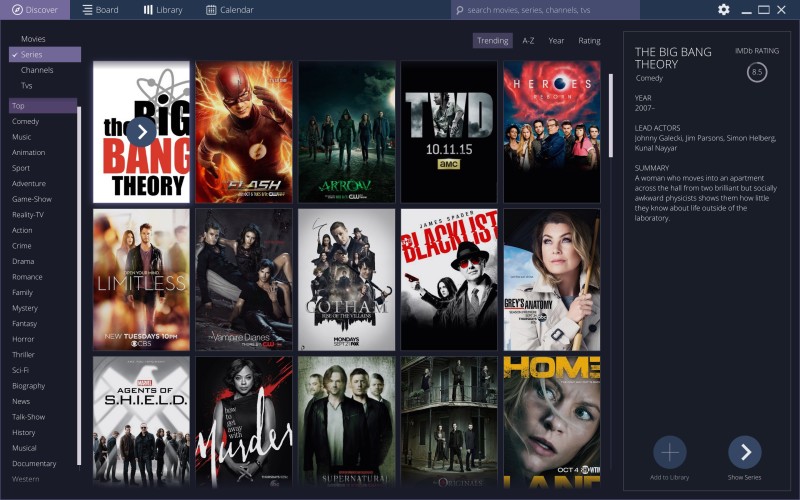Filter by Biography genre
The height and width of the screenshot is (500, 800).
coord(29,386)
